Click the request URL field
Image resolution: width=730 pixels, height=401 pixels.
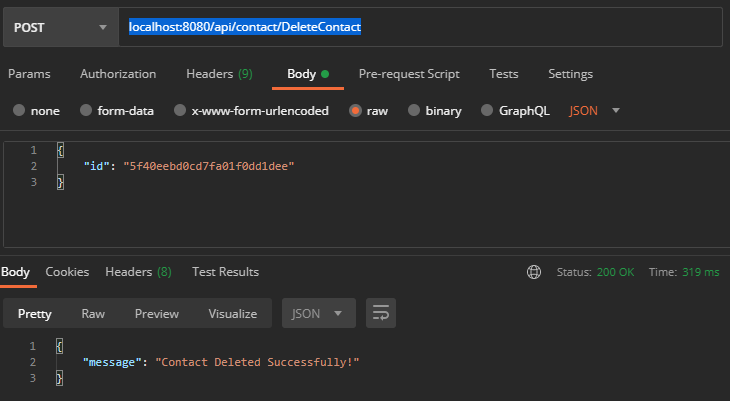[x=420, y=27]
